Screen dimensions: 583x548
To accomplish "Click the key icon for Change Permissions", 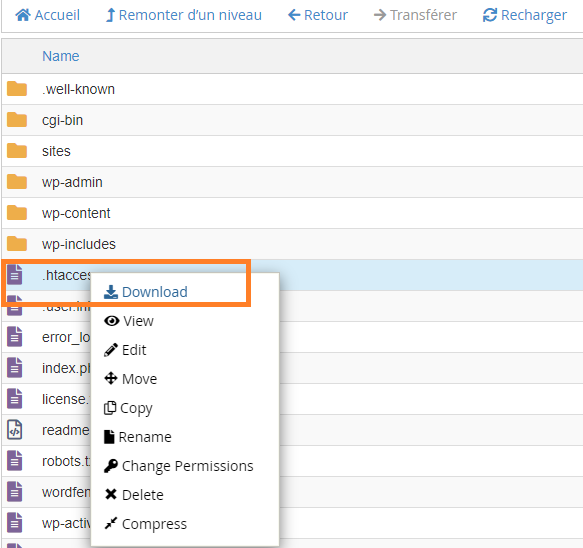I will tap(111, 466).
